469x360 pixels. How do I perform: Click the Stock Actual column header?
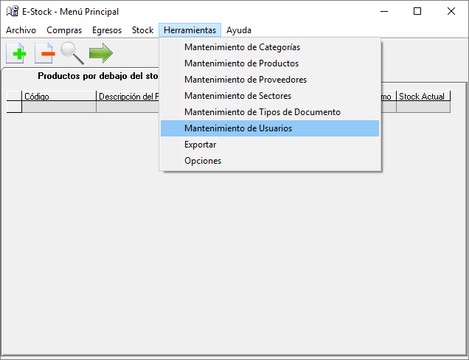tap(423, 96)
